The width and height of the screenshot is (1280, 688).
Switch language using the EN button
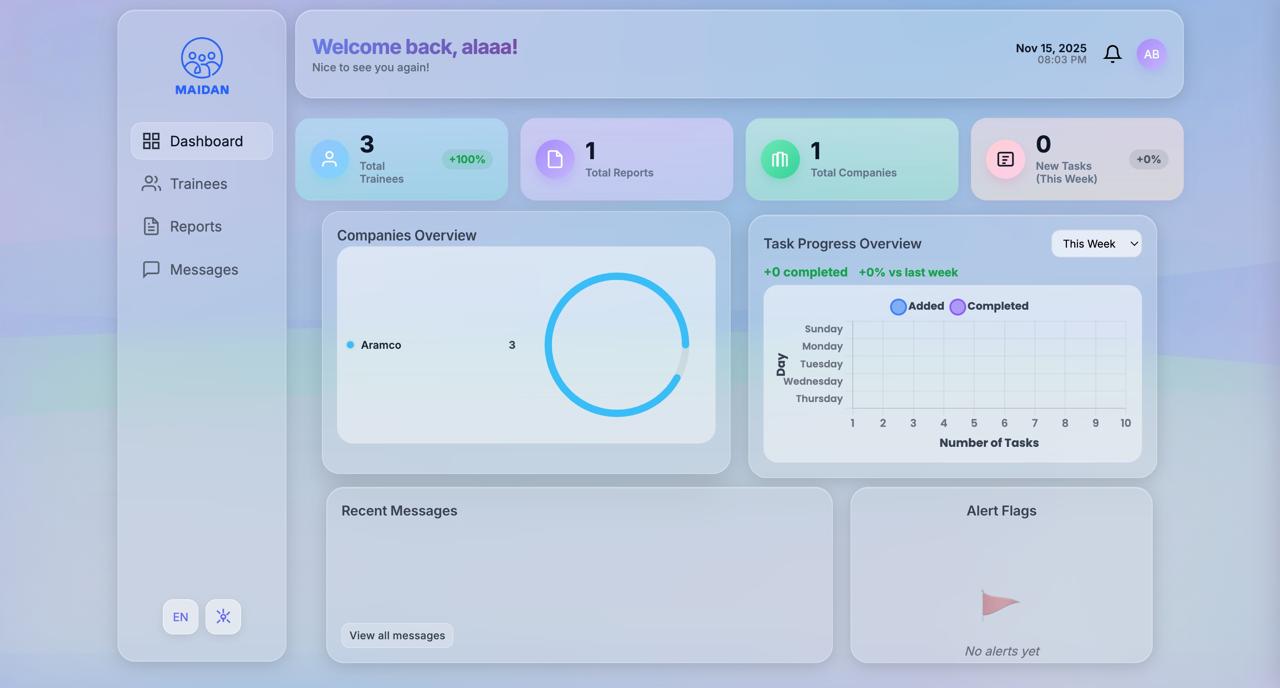point(180,617)
